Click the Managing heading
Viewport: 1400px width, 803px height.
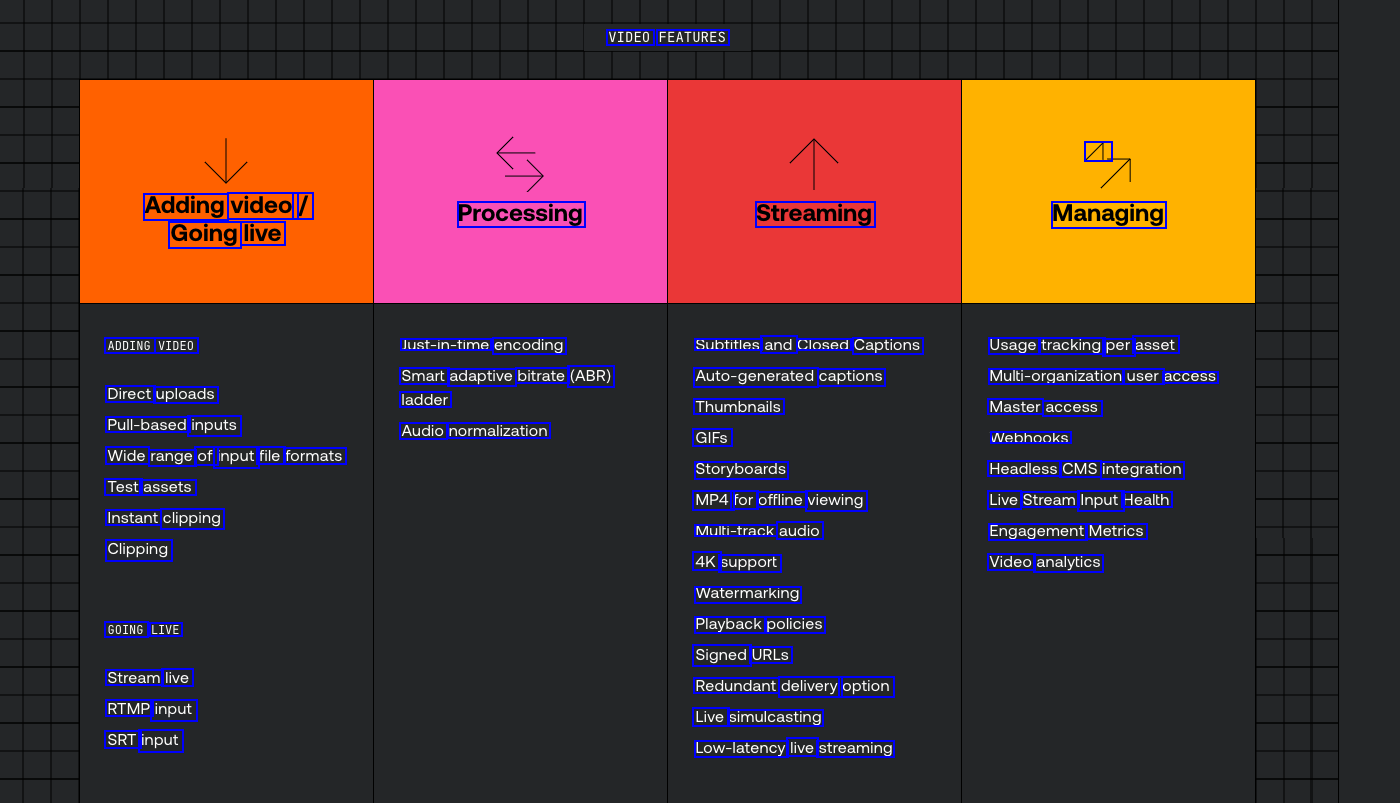[1109, 214]
